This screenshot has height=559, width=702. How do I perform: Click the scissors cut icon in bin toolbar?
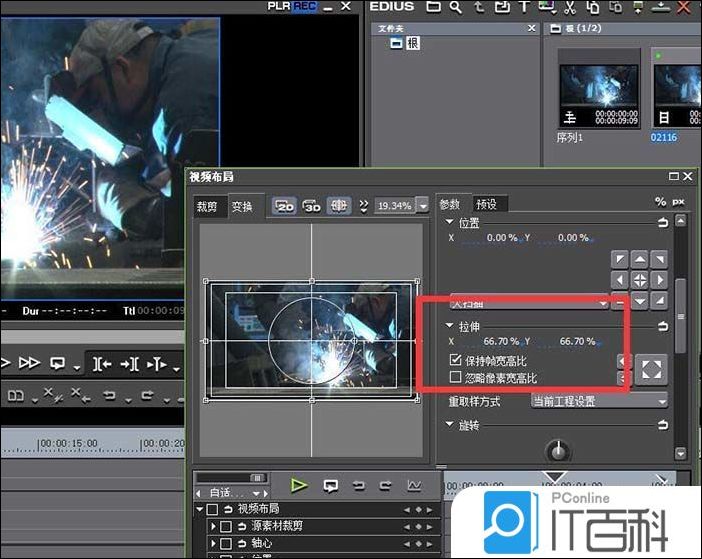tap(569, 7)
